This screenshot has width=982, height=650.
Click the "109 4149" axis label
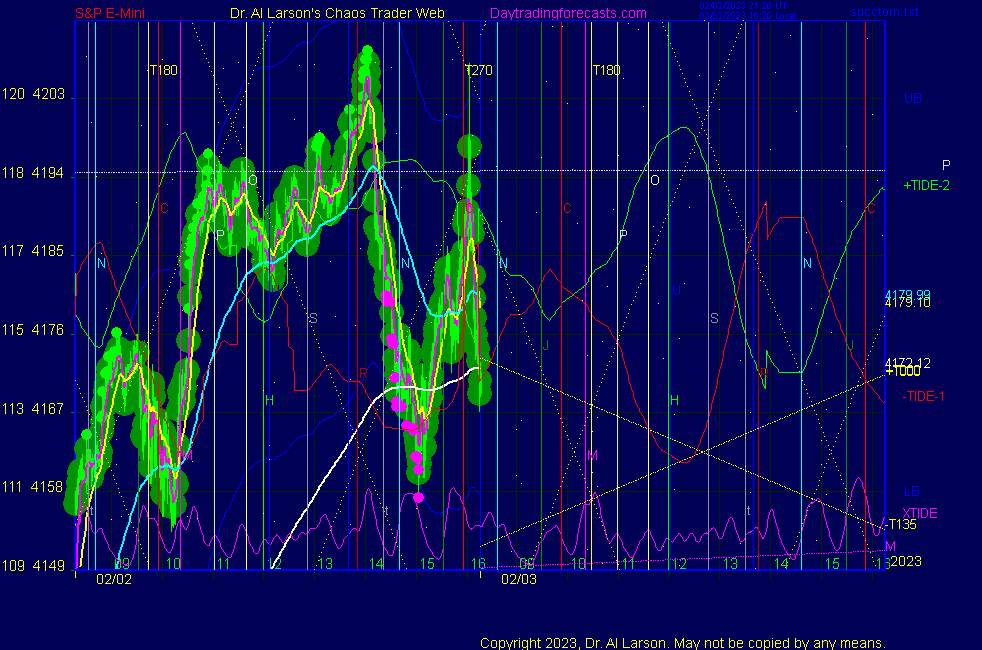pos(33,566)
